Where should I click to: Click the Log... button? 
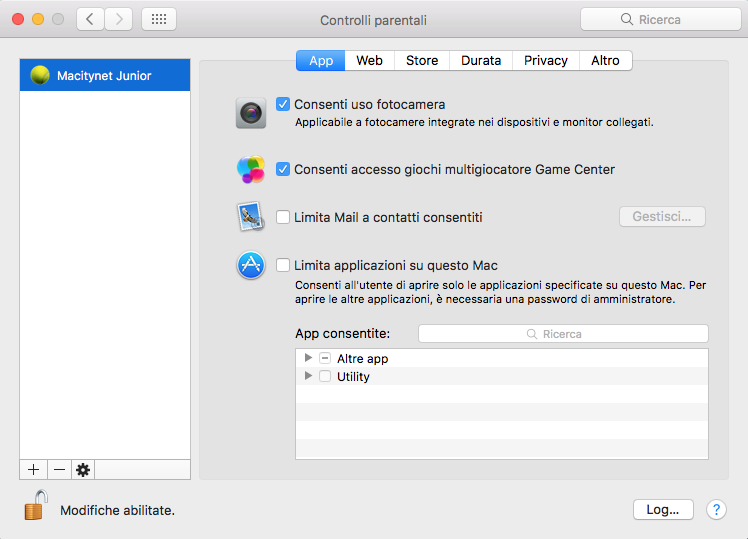point(662,509)
